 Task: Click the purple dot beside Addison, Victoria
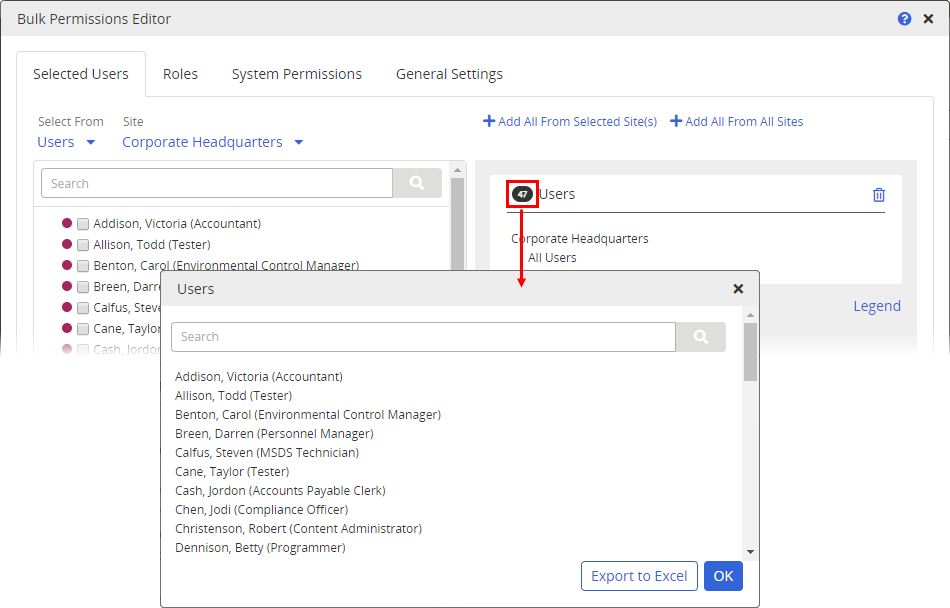click(x=67, y=224)
